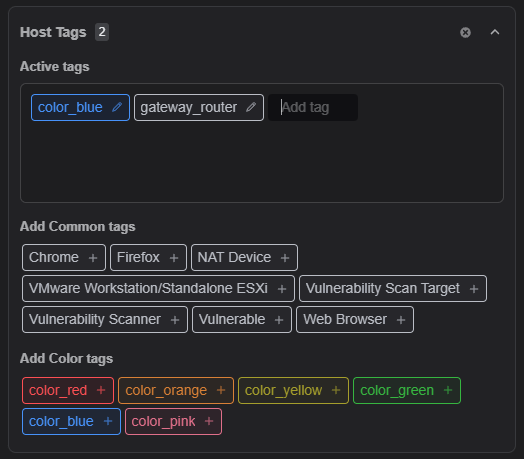
Task: Add the color_yellow tag label
Action: [x=283, y=390]
